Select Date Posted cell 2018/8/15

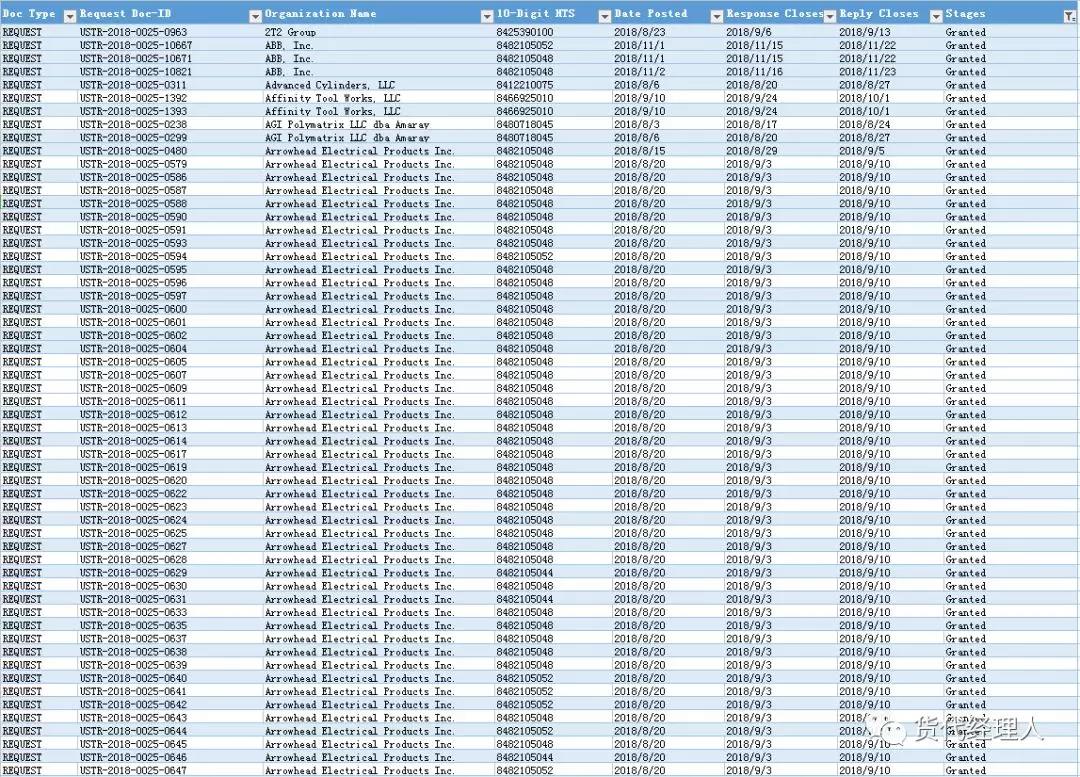pos(667,151)
